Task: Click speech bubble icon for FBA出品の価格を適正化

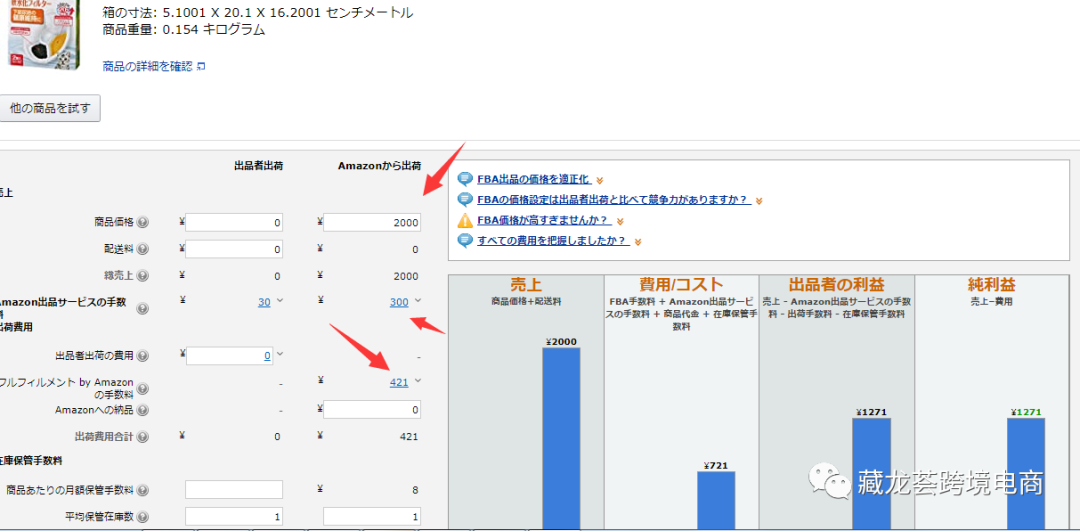Action: 466,180
